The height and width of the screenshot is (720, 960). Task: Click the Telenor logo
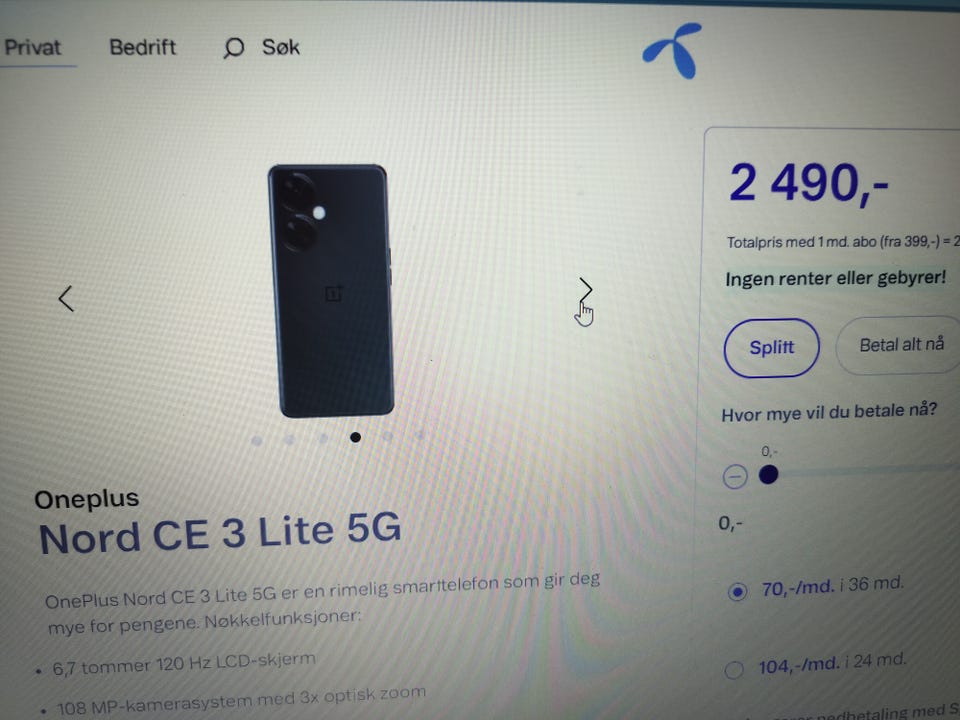[672, 50]
